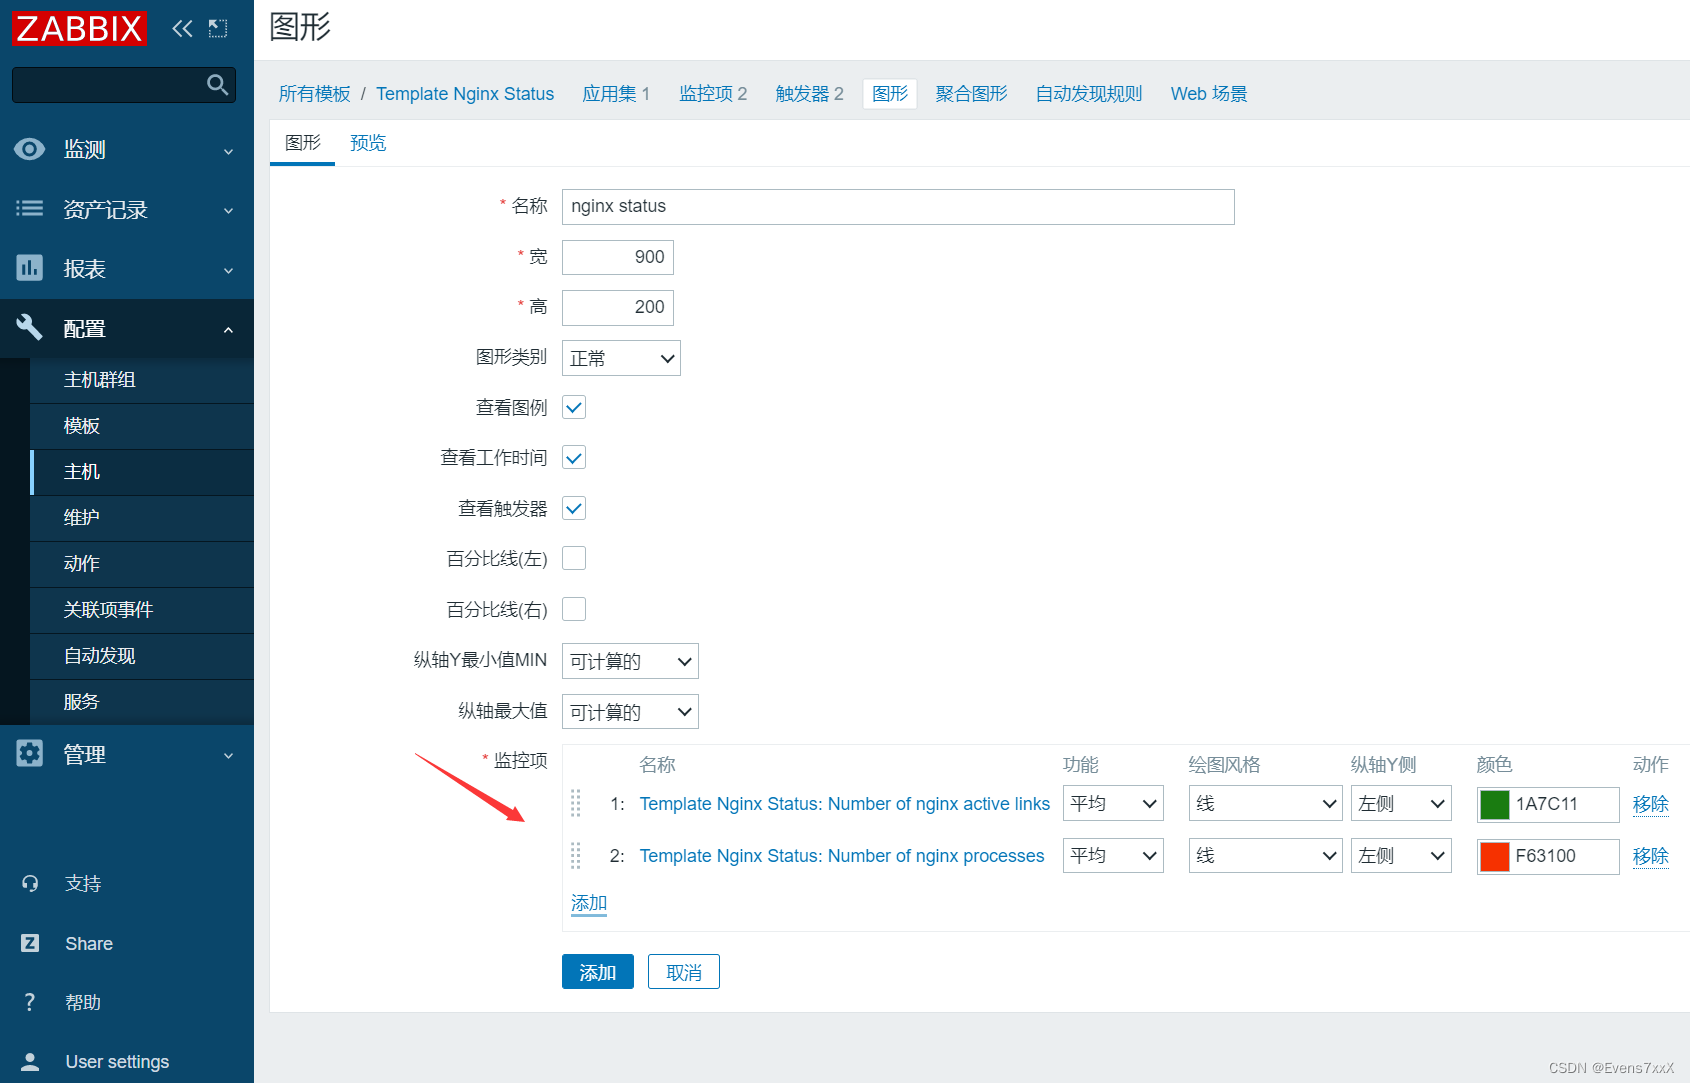Click the 配置 wrench icon
Viewport: 1690px width, 1083px height.
tap(30, 328)
